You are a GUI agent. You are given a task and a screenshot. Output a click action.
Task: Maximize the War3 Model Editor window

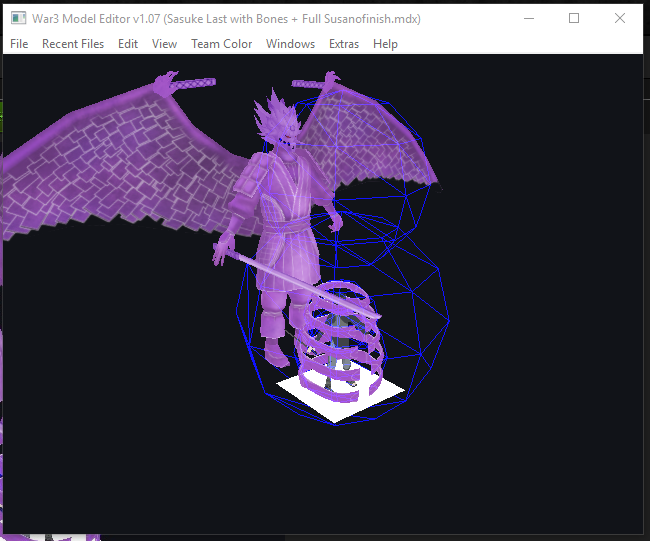[574, 18]
